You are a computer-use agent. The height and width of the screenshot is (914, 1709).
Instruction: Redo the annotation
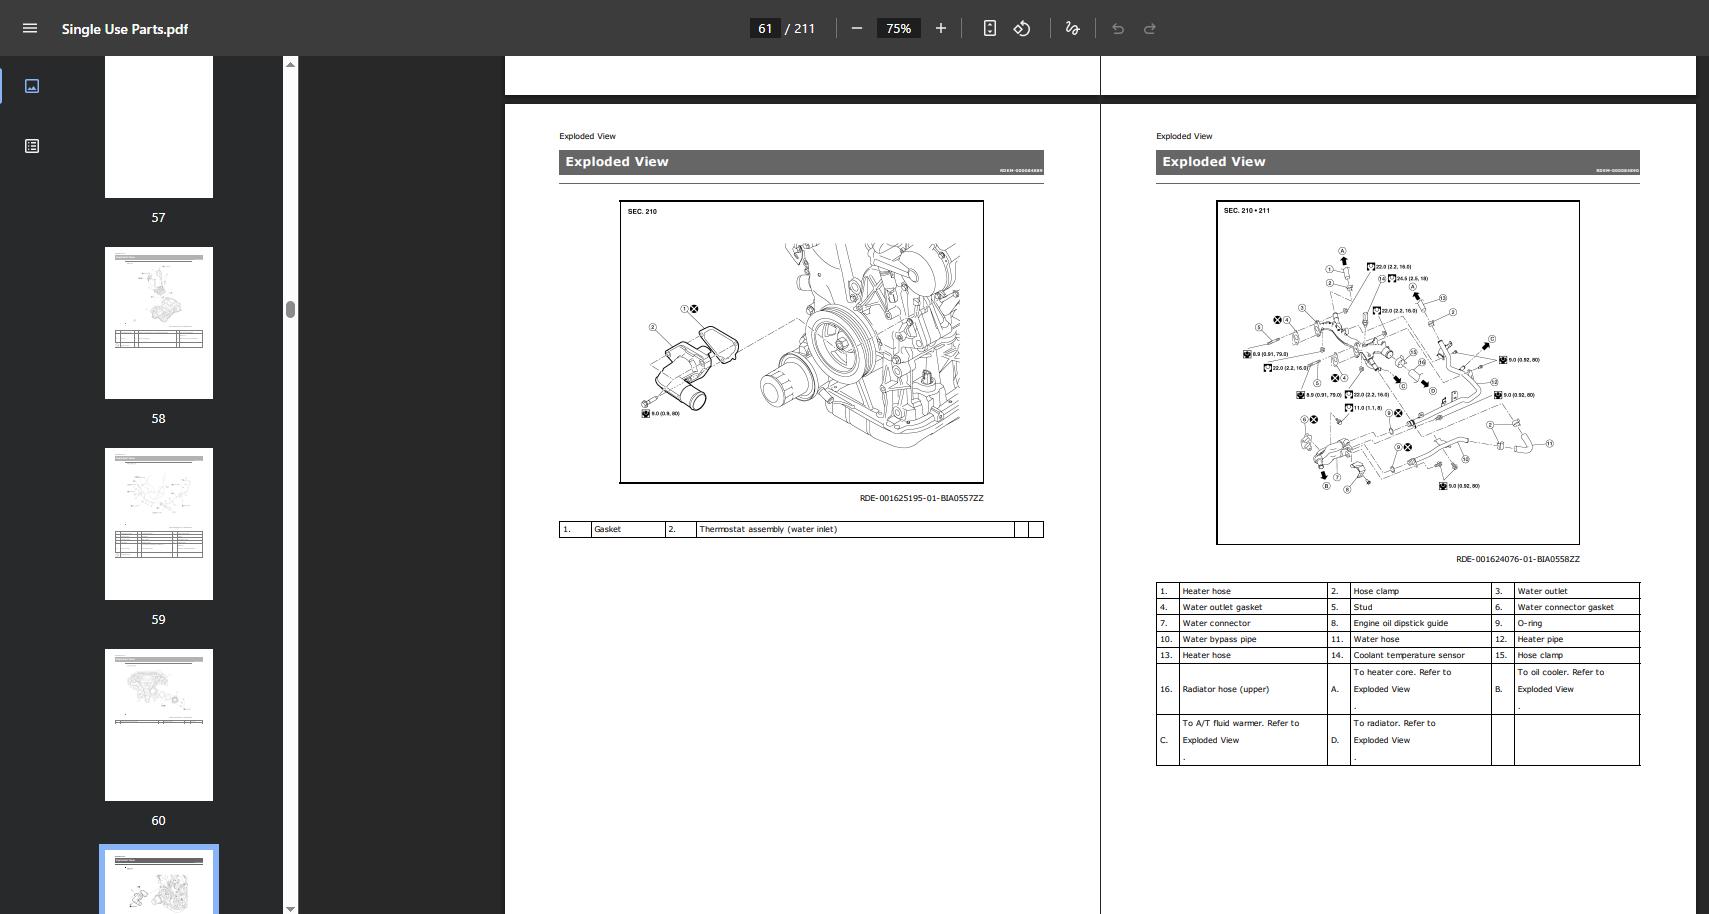pyautogui.click(x=1150, y=28)
